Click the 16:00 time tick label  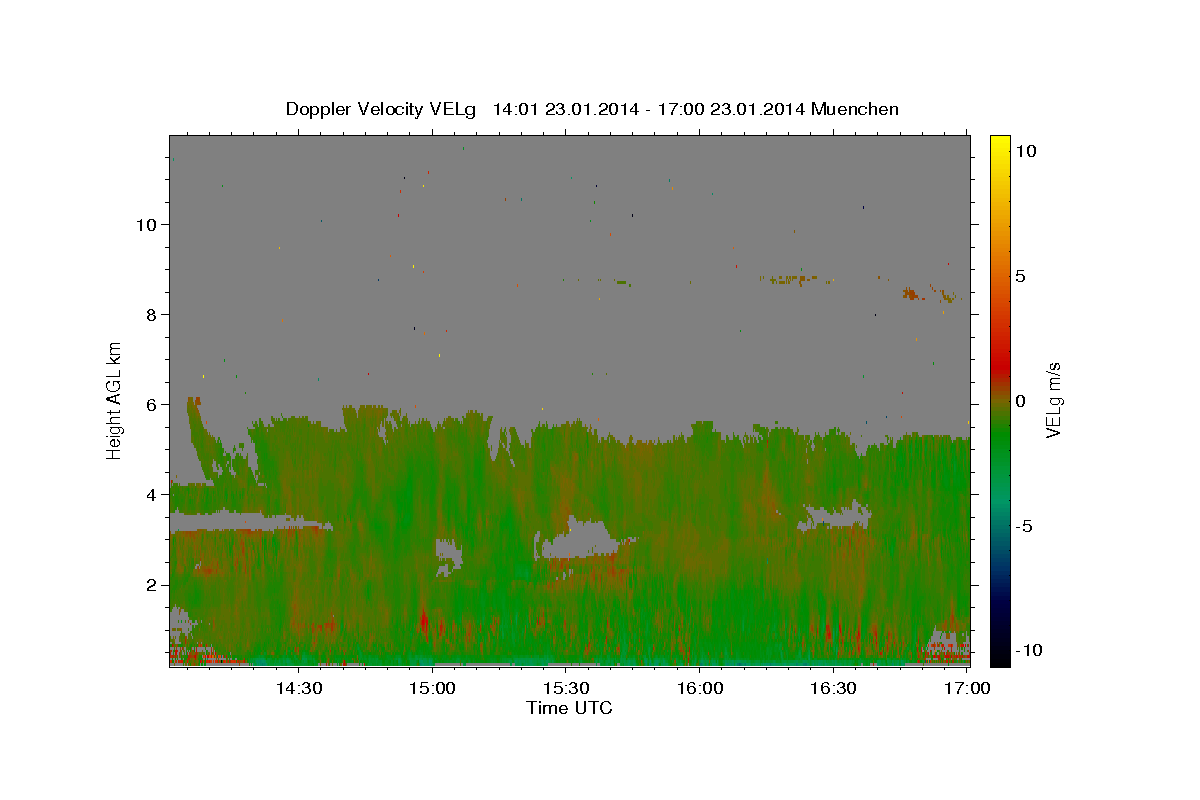tap(700, 688)
